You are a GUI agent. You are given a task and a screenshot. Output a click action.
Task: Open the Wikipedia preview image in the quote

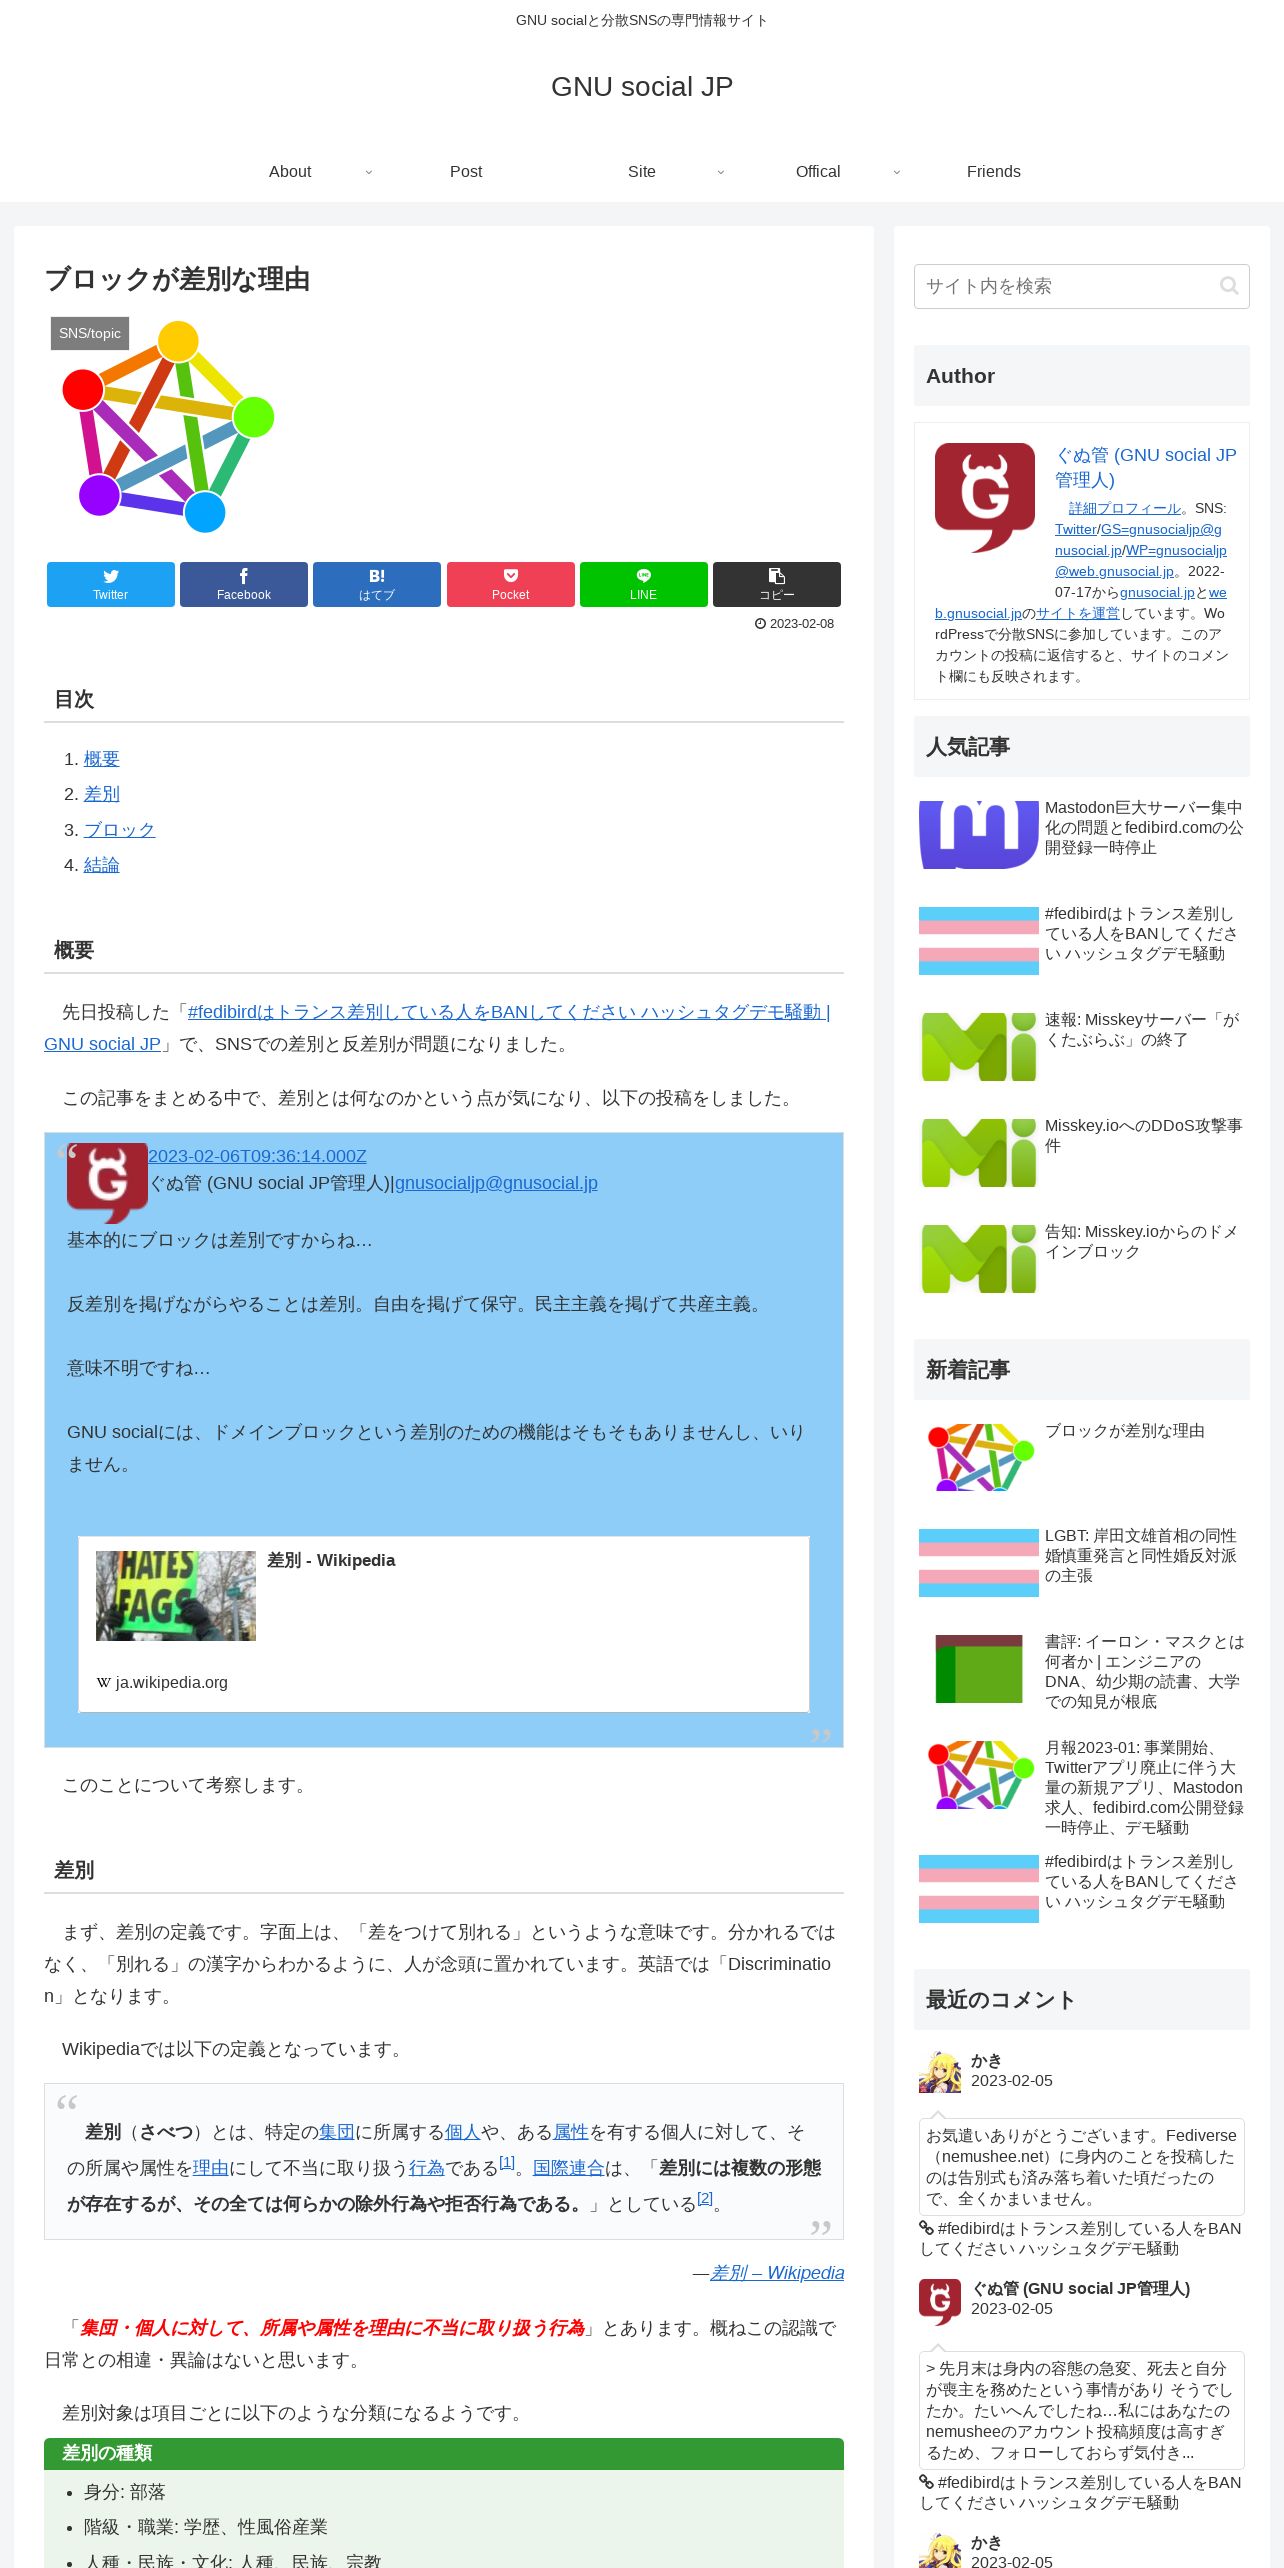pos(176,1595)
